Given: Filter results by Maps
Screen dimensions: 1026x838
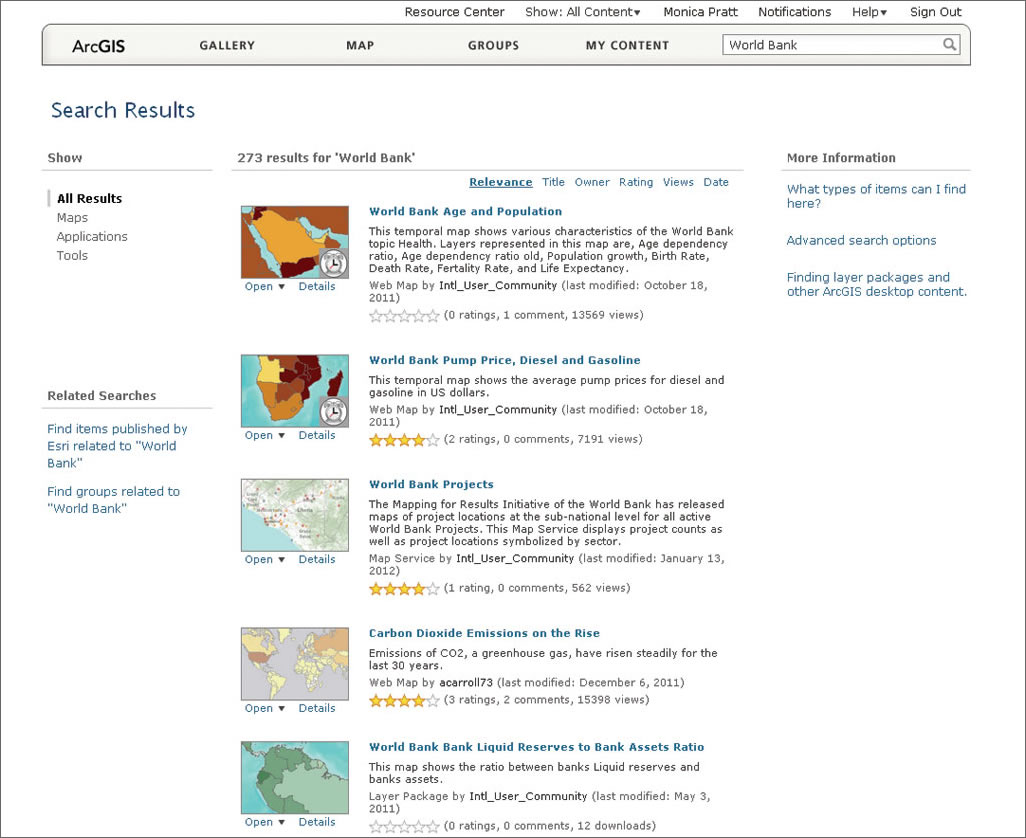Looking at the screenshot, I should 72,218.
